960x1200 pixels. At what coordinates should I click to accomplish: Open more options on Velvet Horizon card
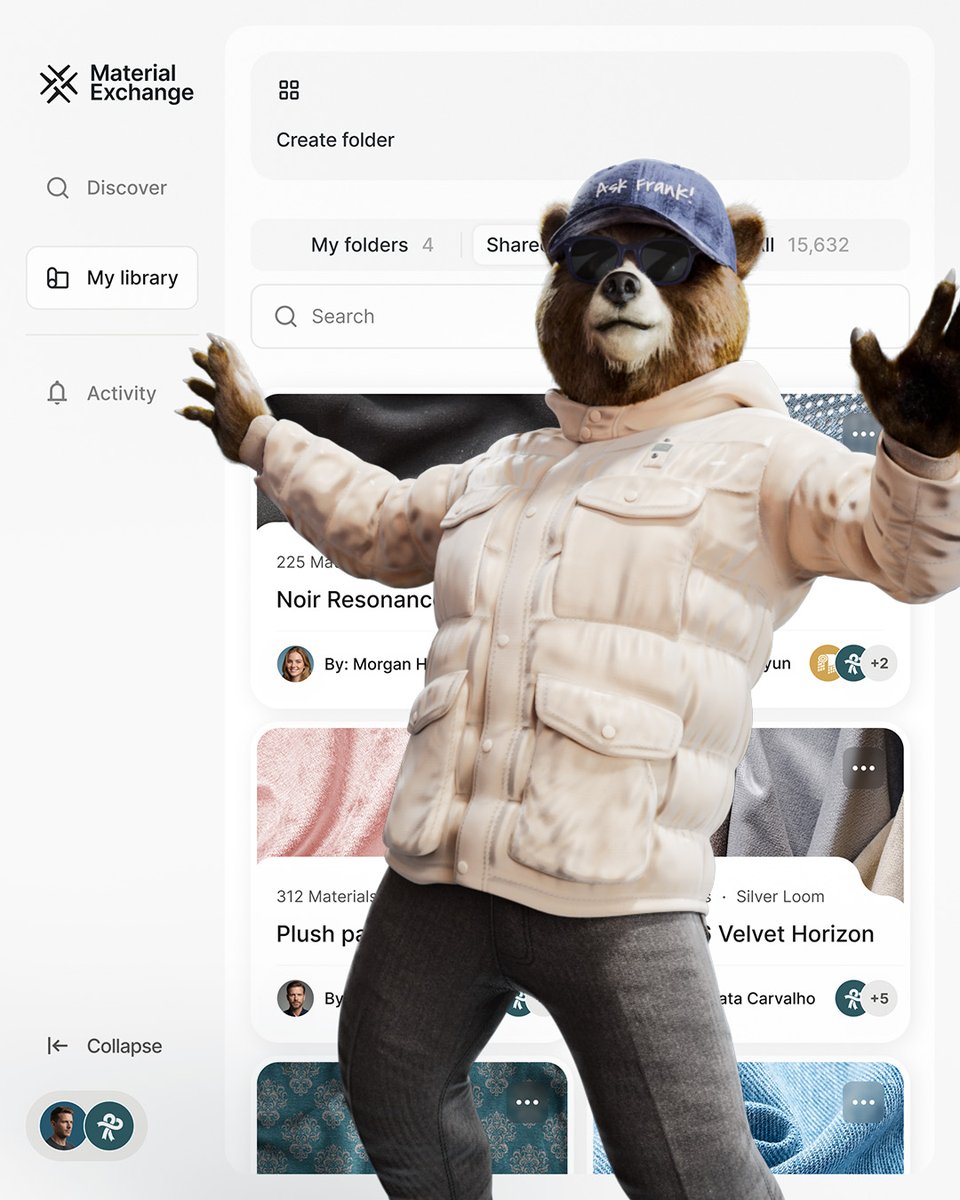tap(863, 768)
